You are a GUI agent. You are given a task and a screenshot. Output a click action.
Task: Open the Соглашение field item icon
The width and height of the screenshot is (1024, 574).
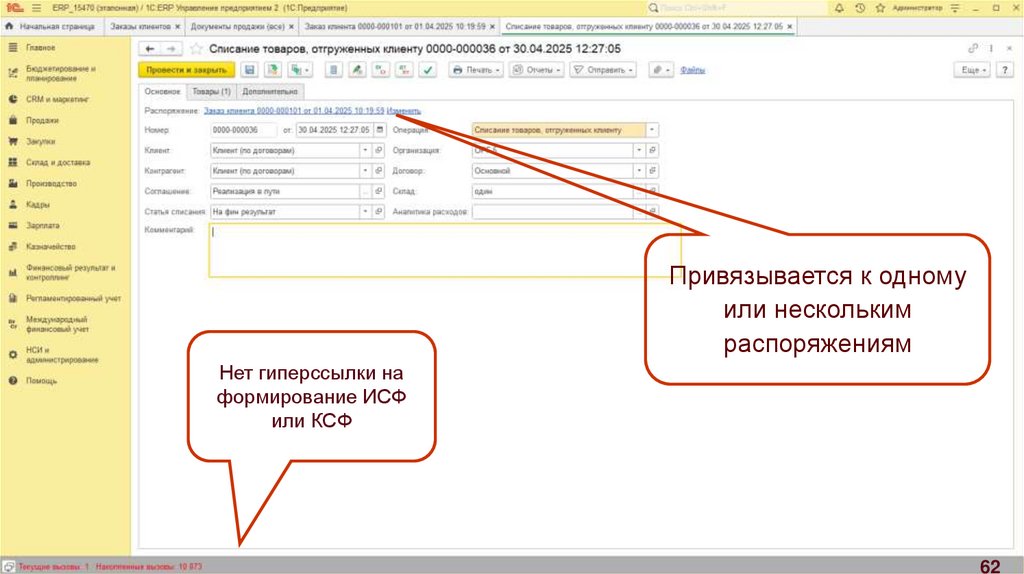(x=379, y=191)
